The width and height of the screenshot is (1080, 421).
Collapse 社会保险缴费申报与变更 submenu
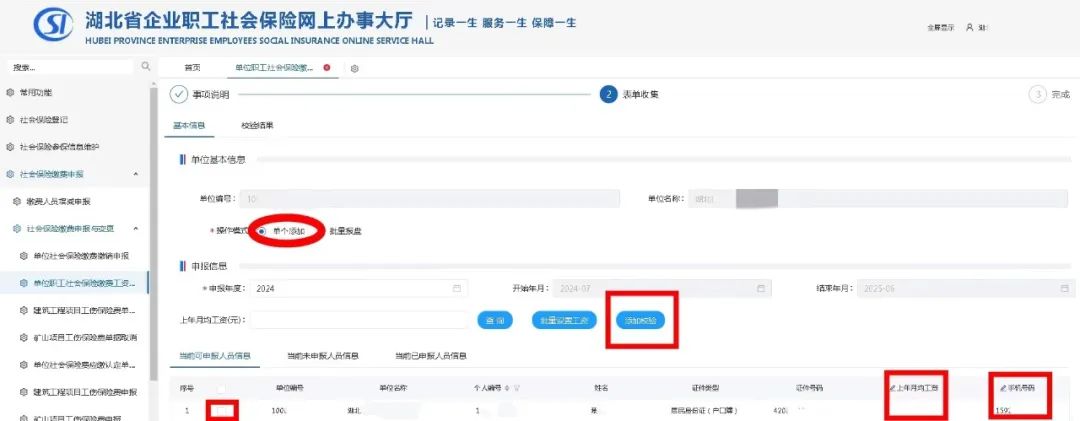(x=135, y=229)
